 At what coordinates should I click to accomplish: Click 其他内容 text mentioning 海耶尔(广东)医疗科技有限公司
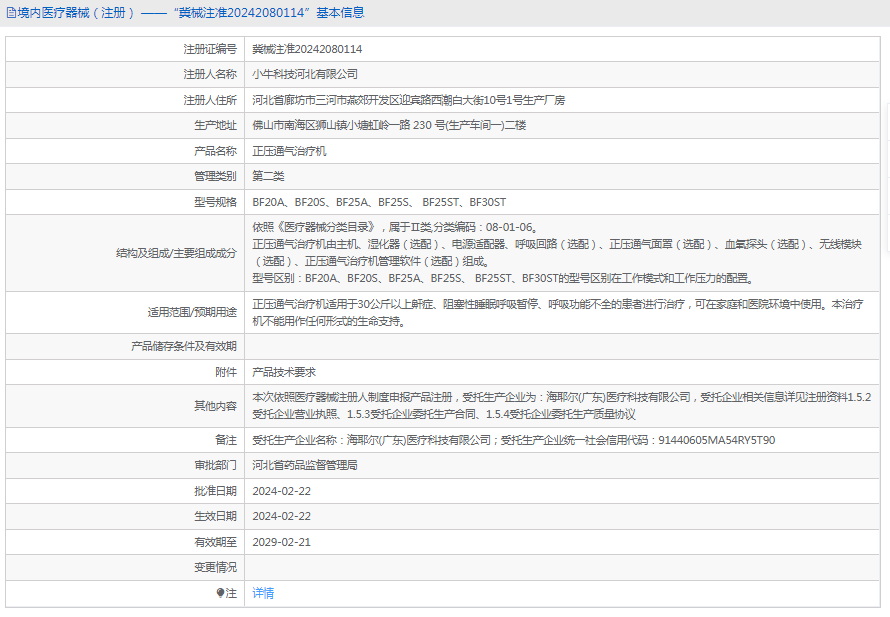[562, 406]
